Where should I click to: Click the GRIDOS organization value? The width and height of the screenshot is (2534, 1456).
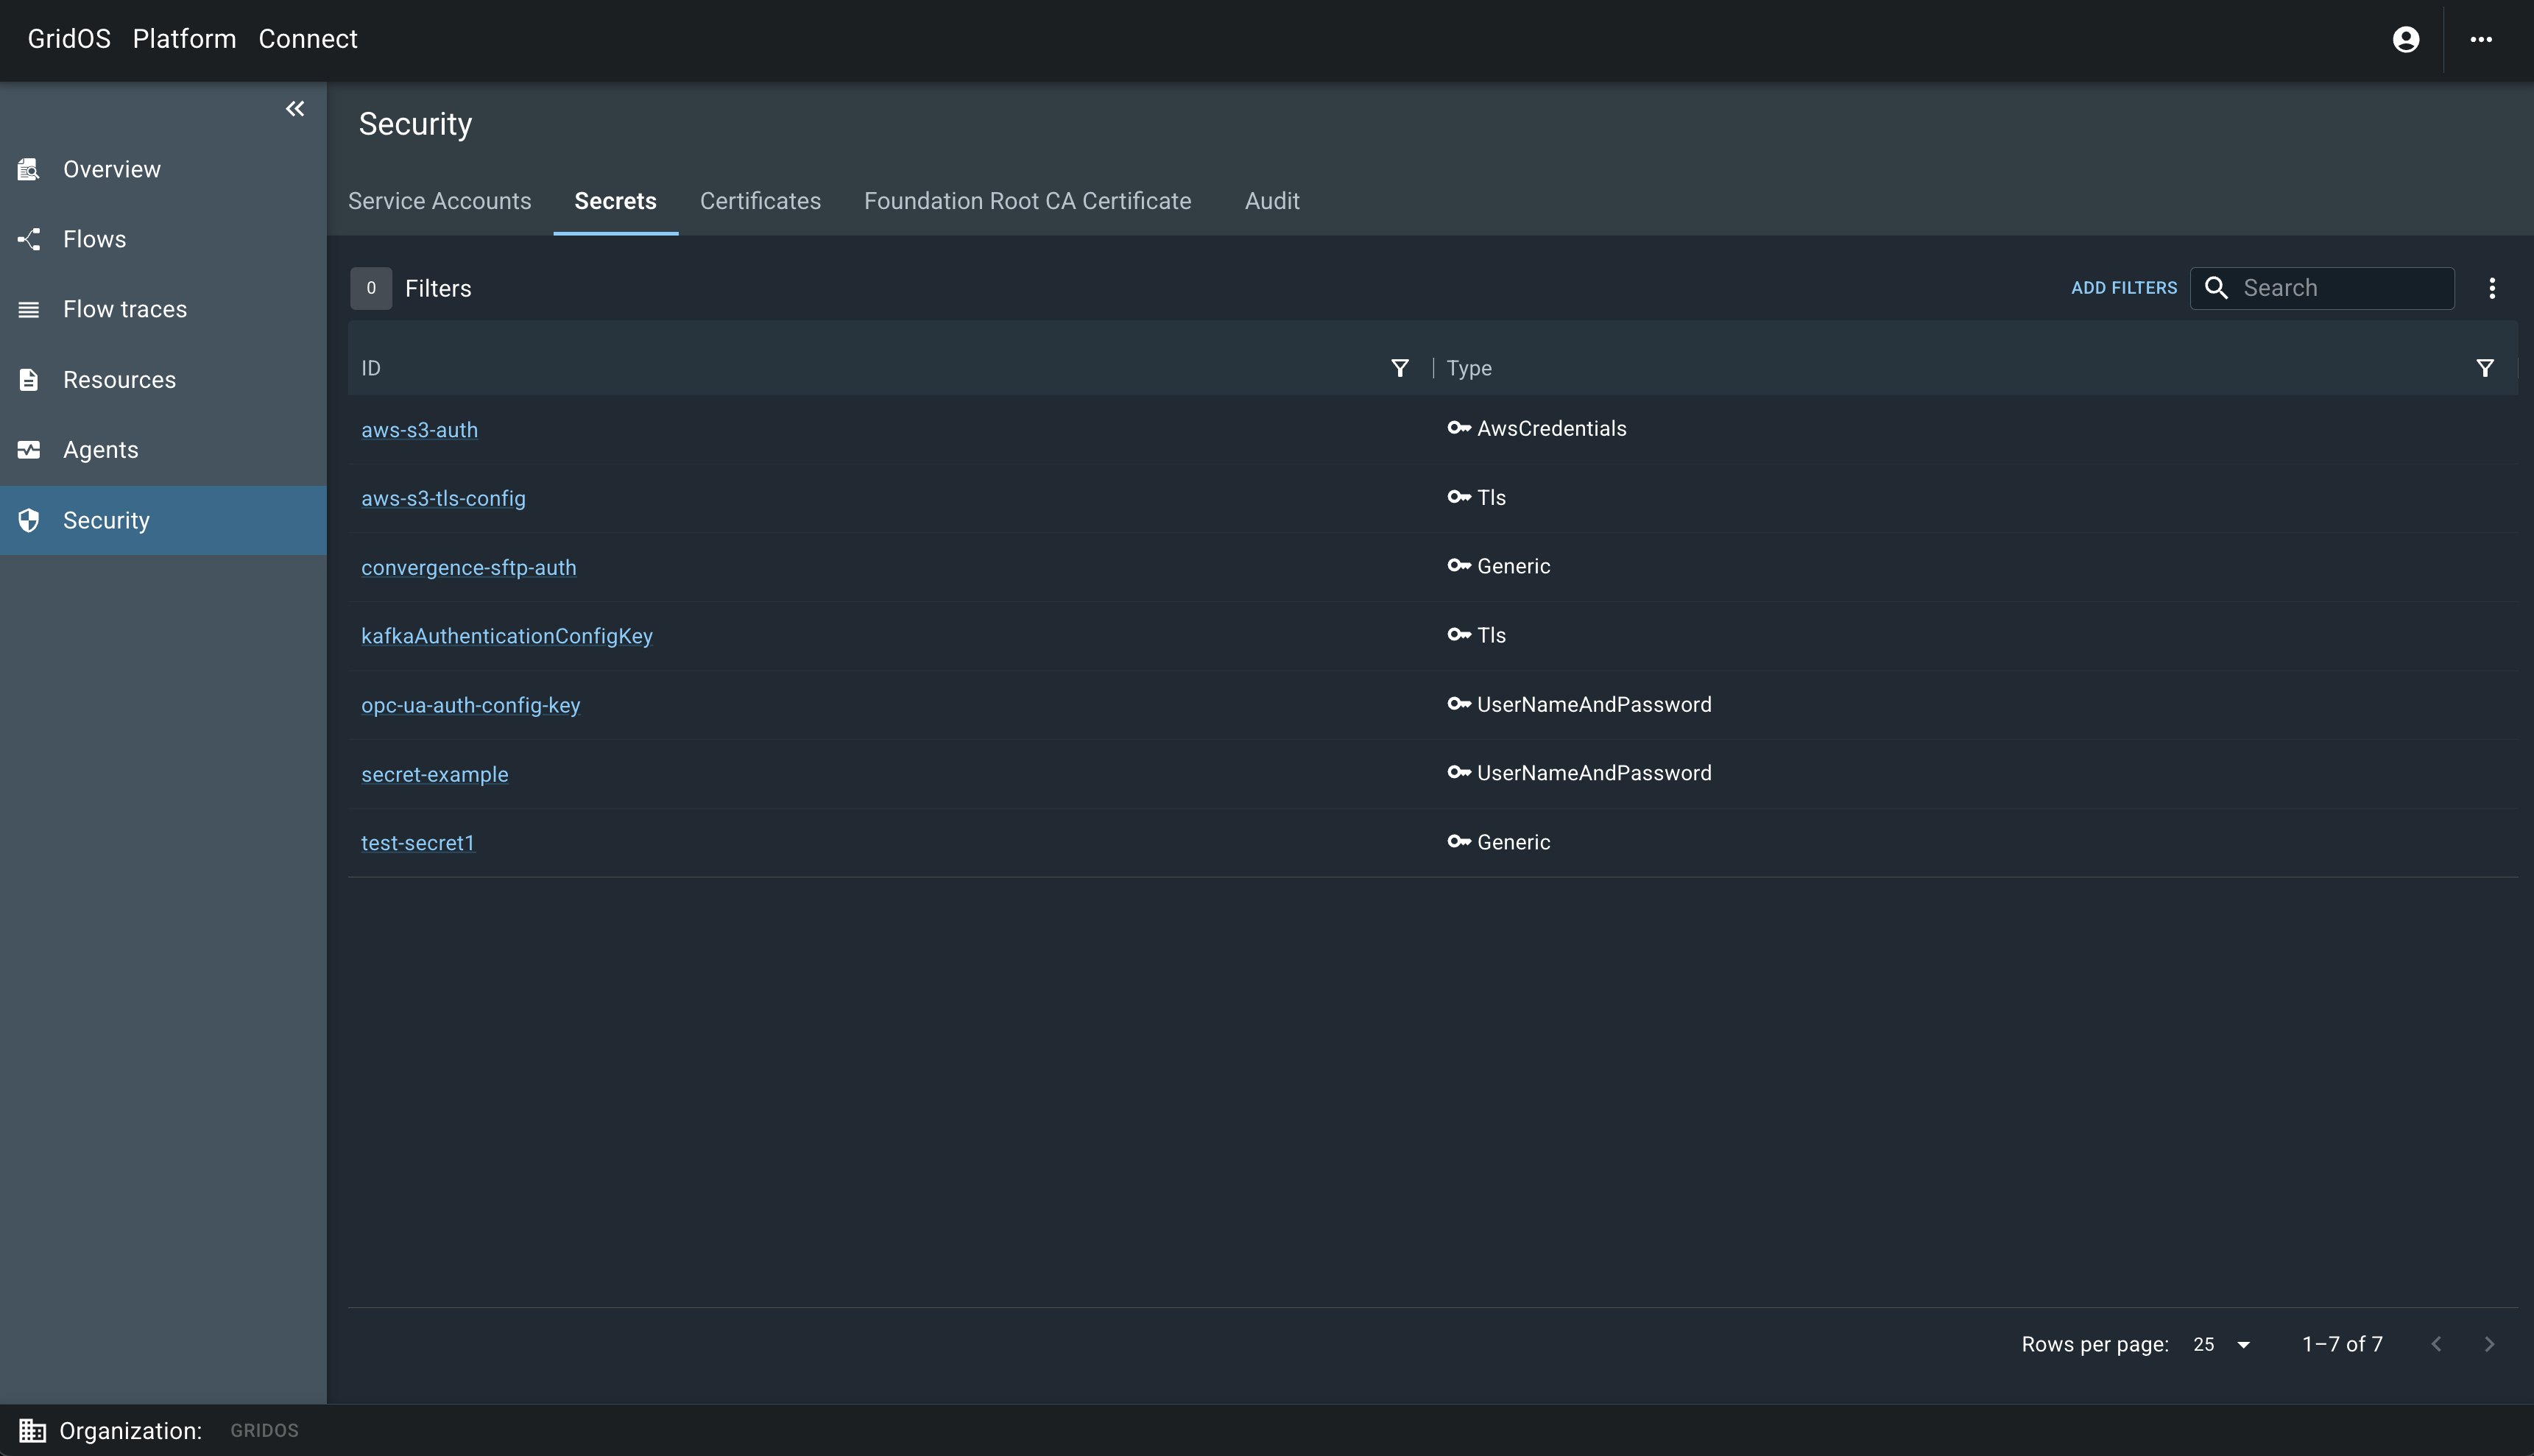pyautogui.click(x=264, y=1431)
